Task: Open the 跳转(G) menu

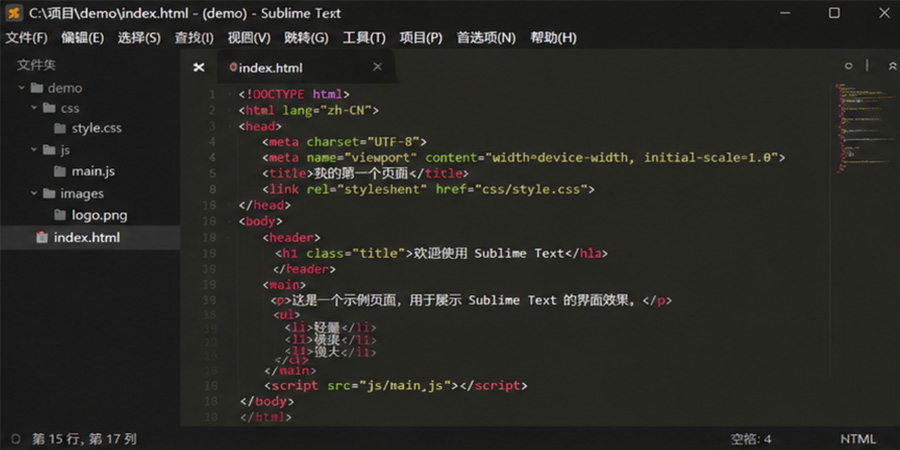Action: pyautogui.click(x=306, y=38)
